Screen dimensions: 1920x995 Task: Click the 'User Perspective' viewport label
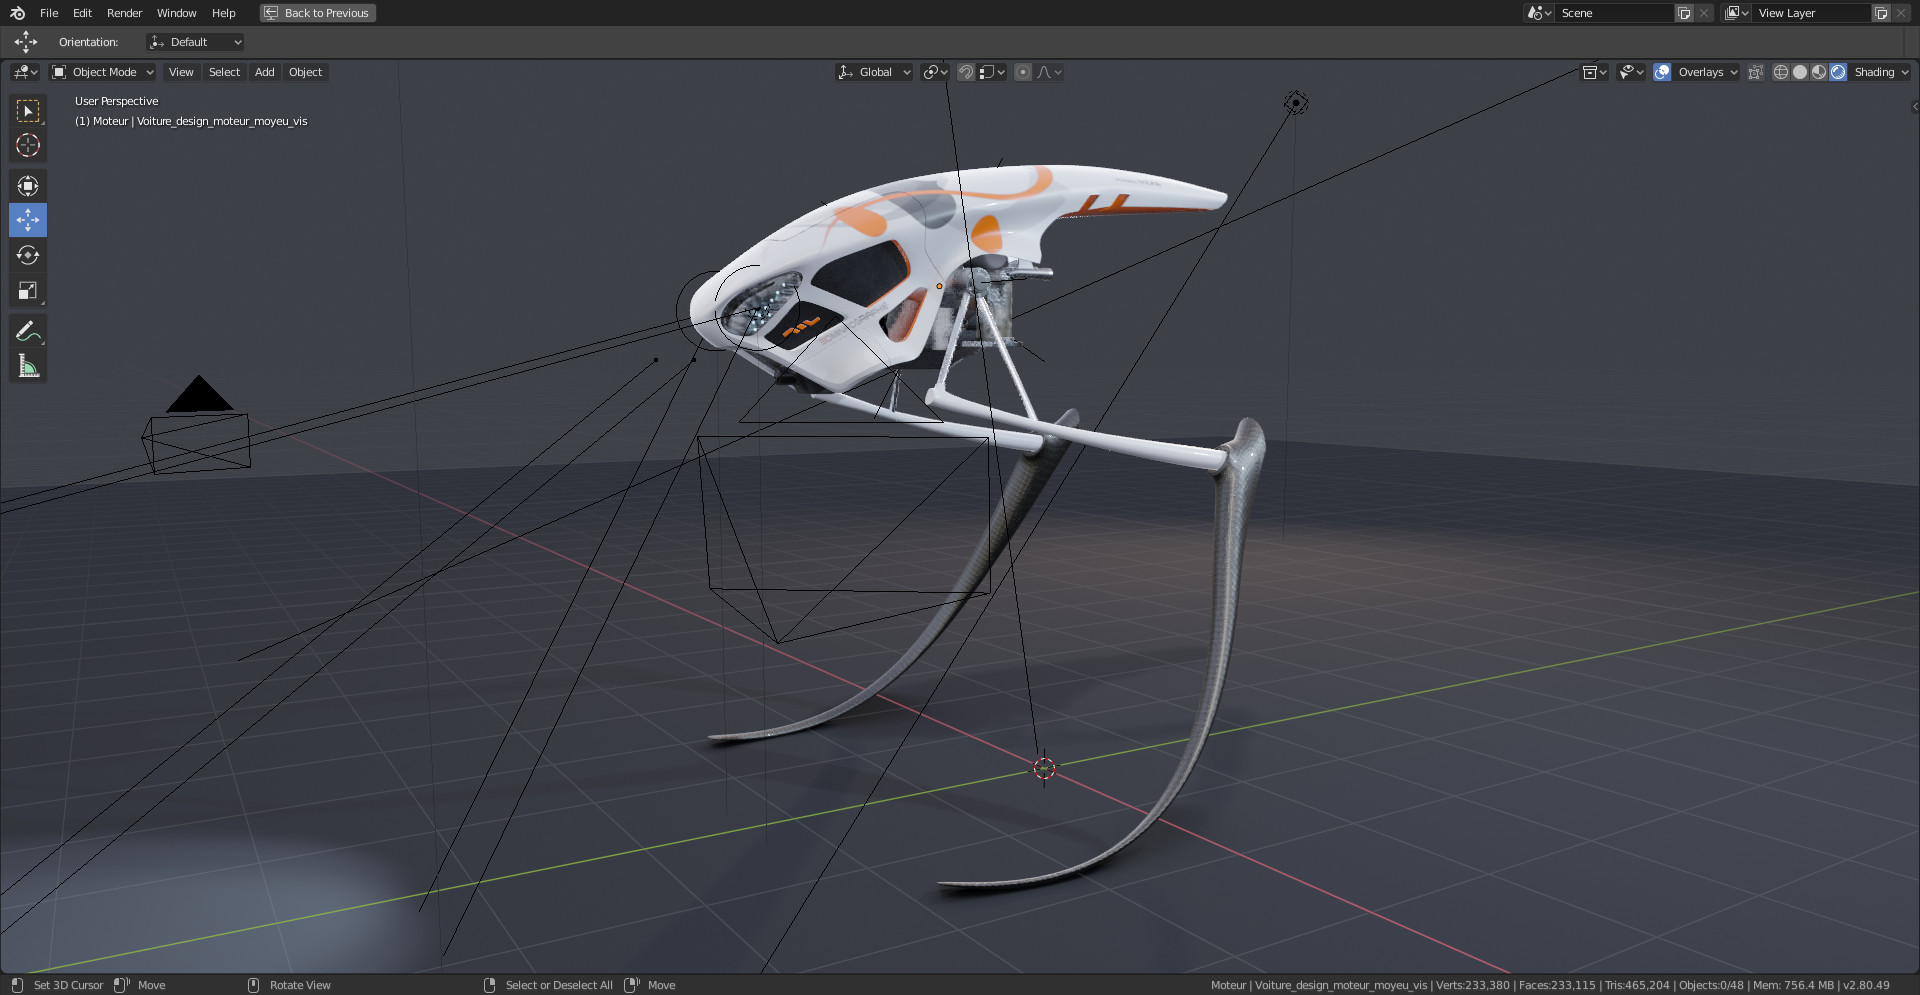click(x=116, y=101)
